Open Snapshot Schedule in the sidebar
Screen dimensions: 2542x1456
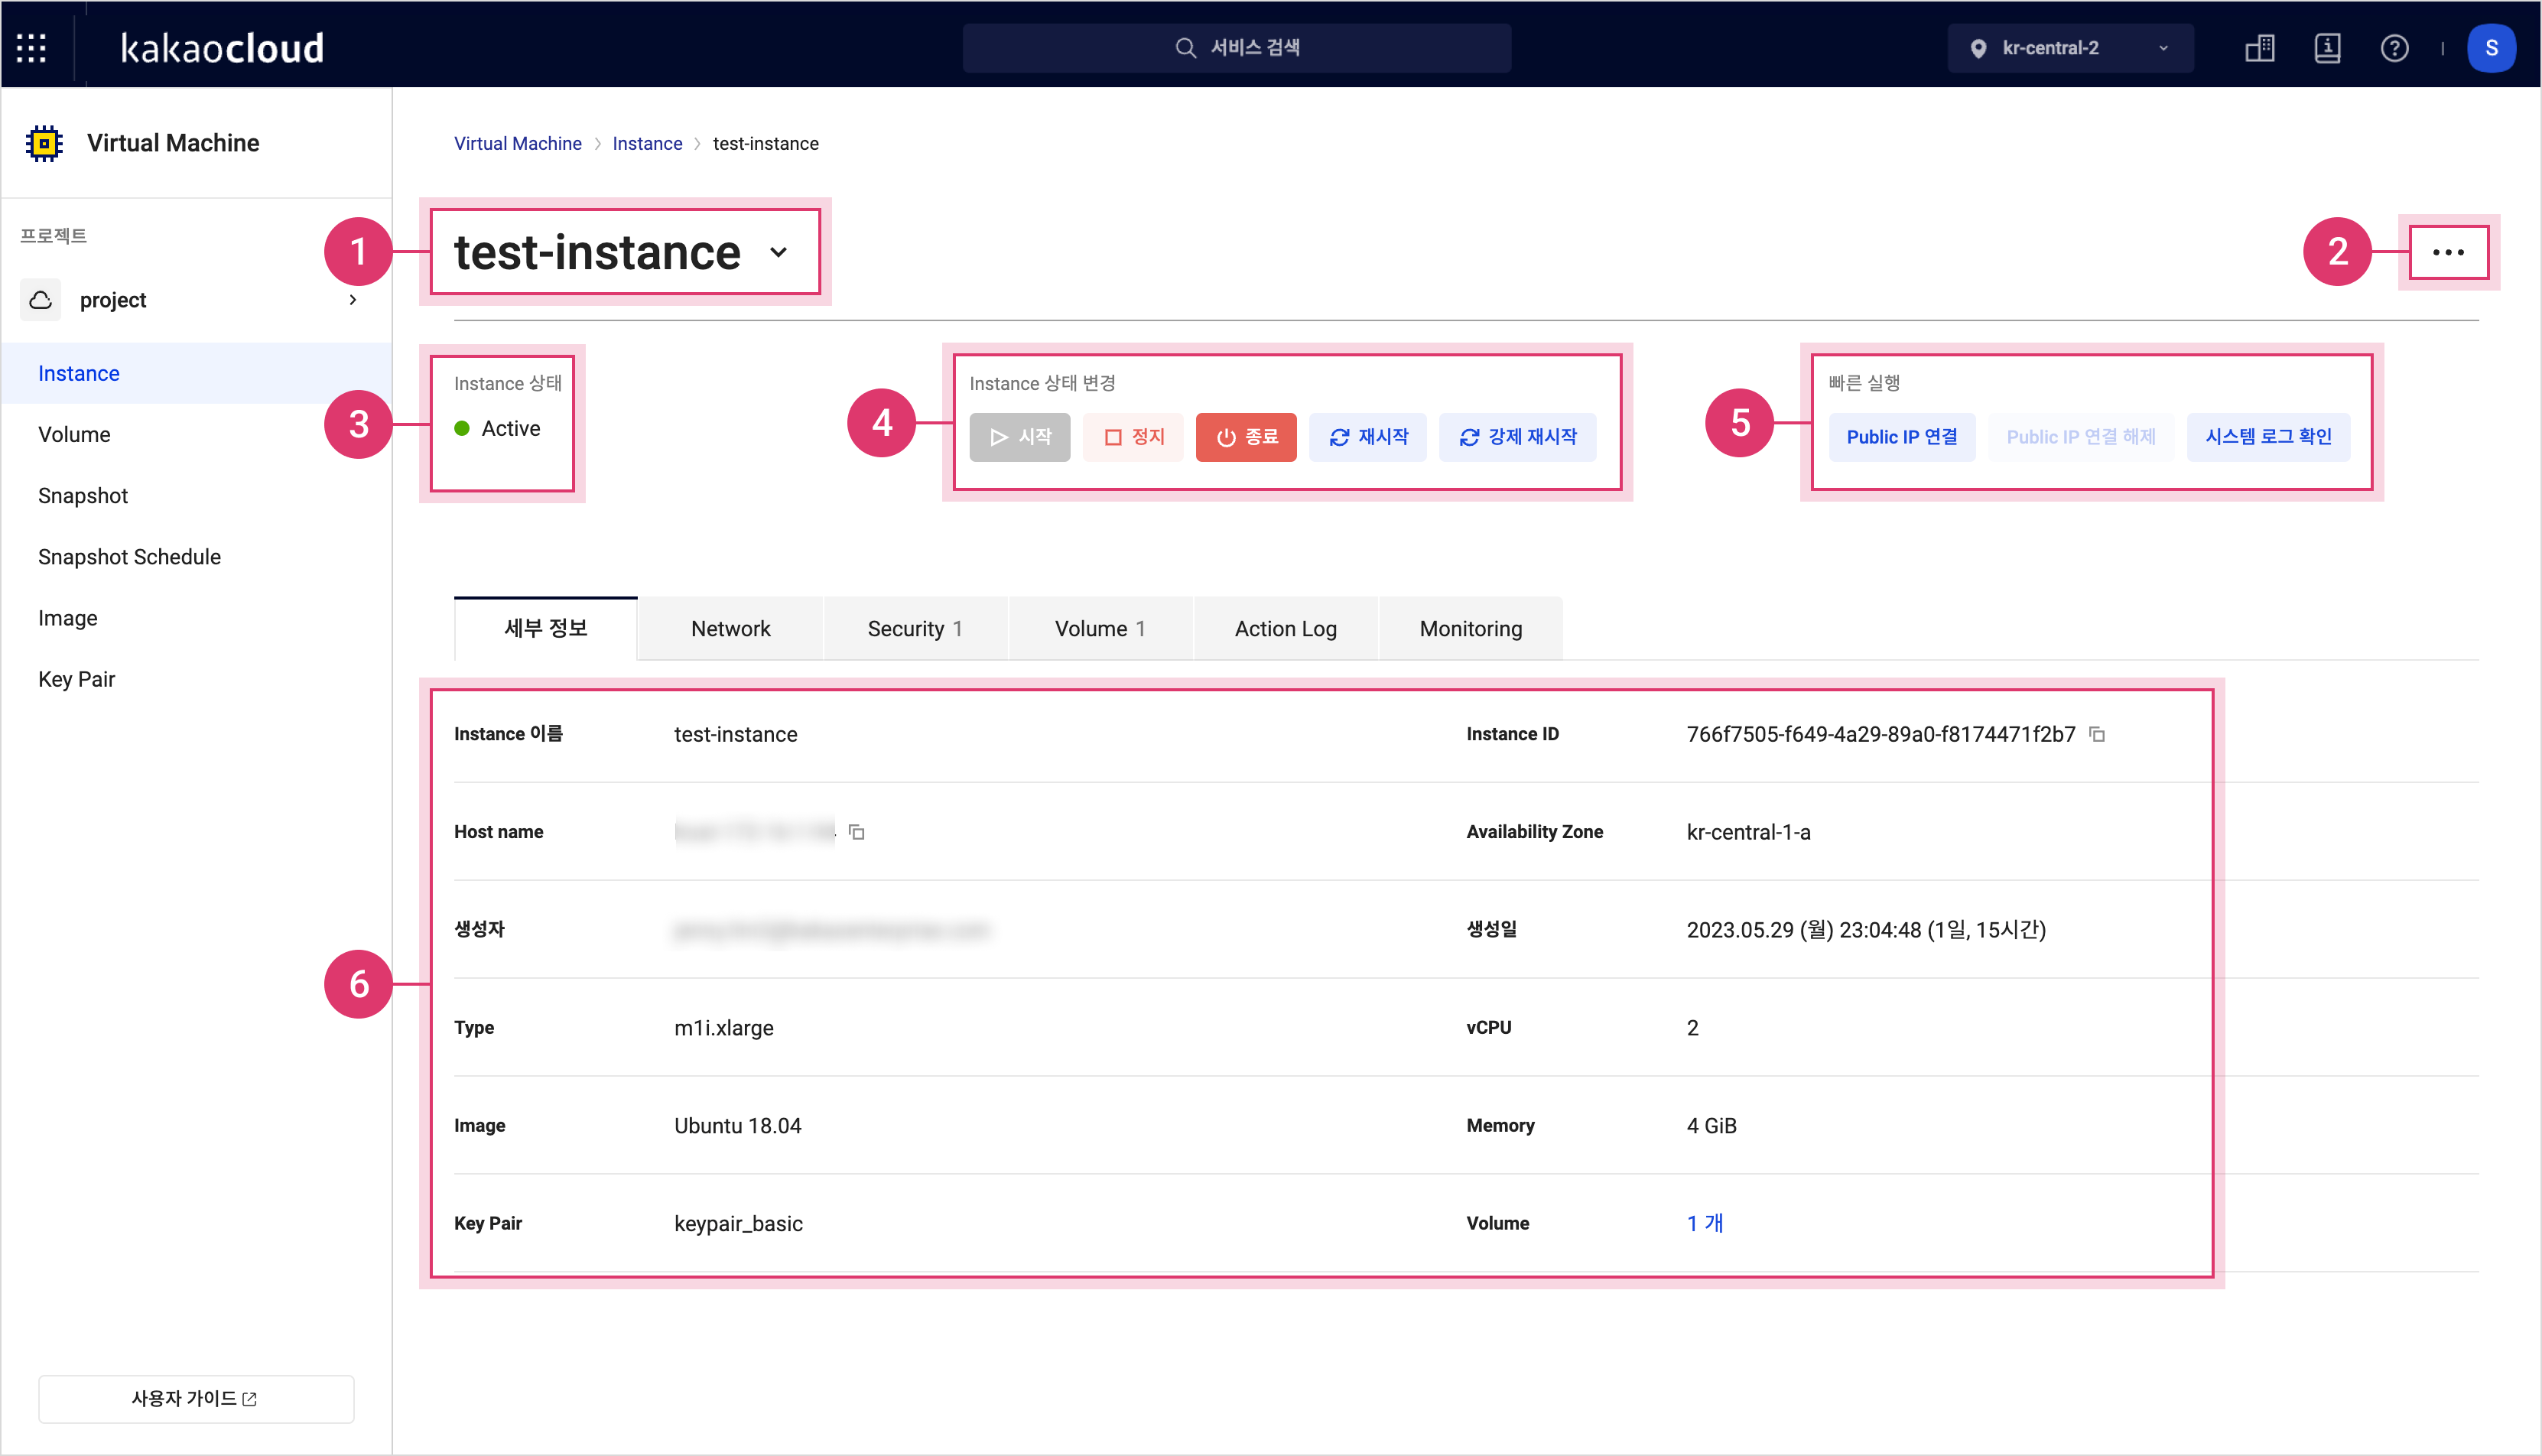click(x=196, y=556)
